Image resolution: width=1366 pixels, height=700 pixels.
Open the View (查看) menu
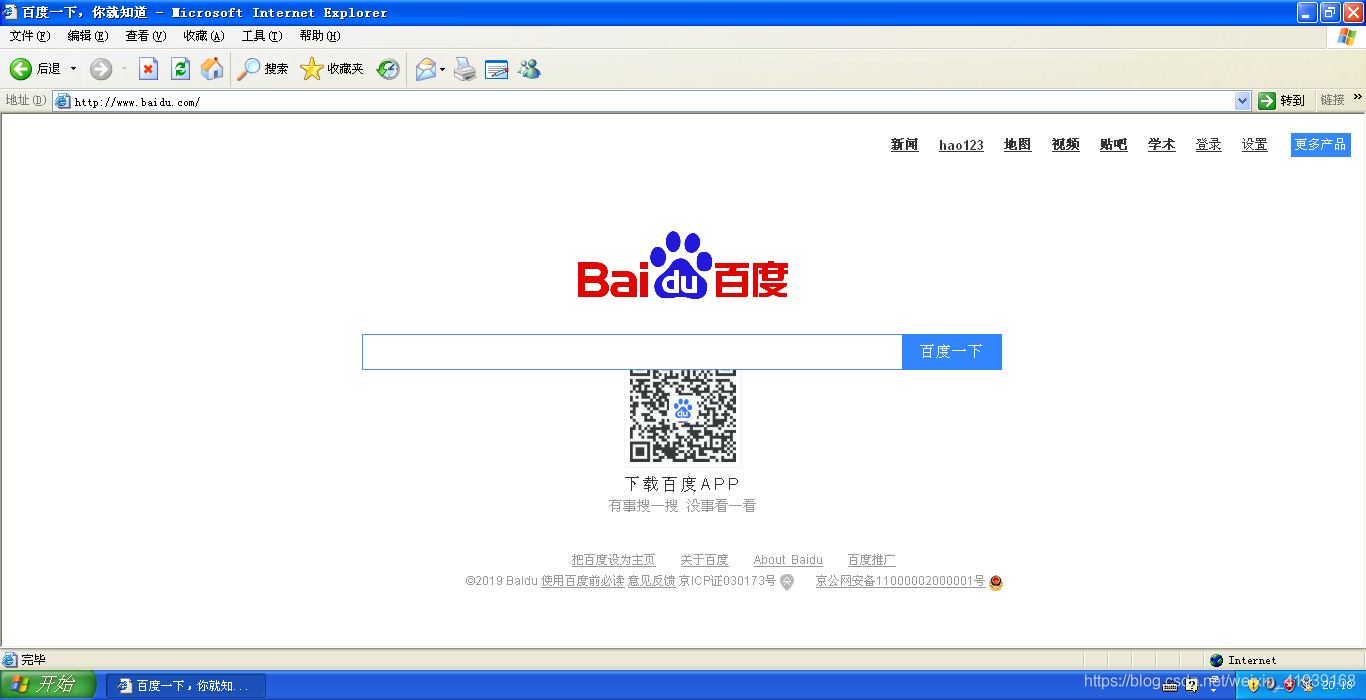(145, 36)
